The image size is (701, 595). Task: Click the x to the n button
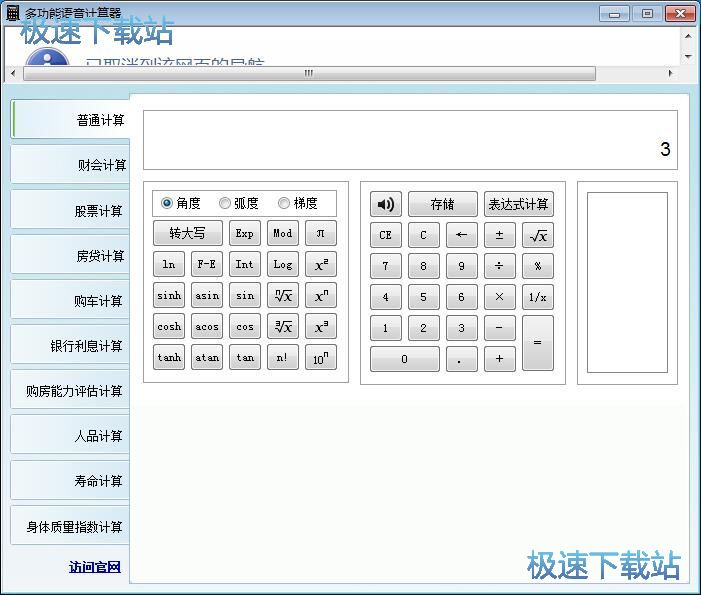[x=321, y=295]
